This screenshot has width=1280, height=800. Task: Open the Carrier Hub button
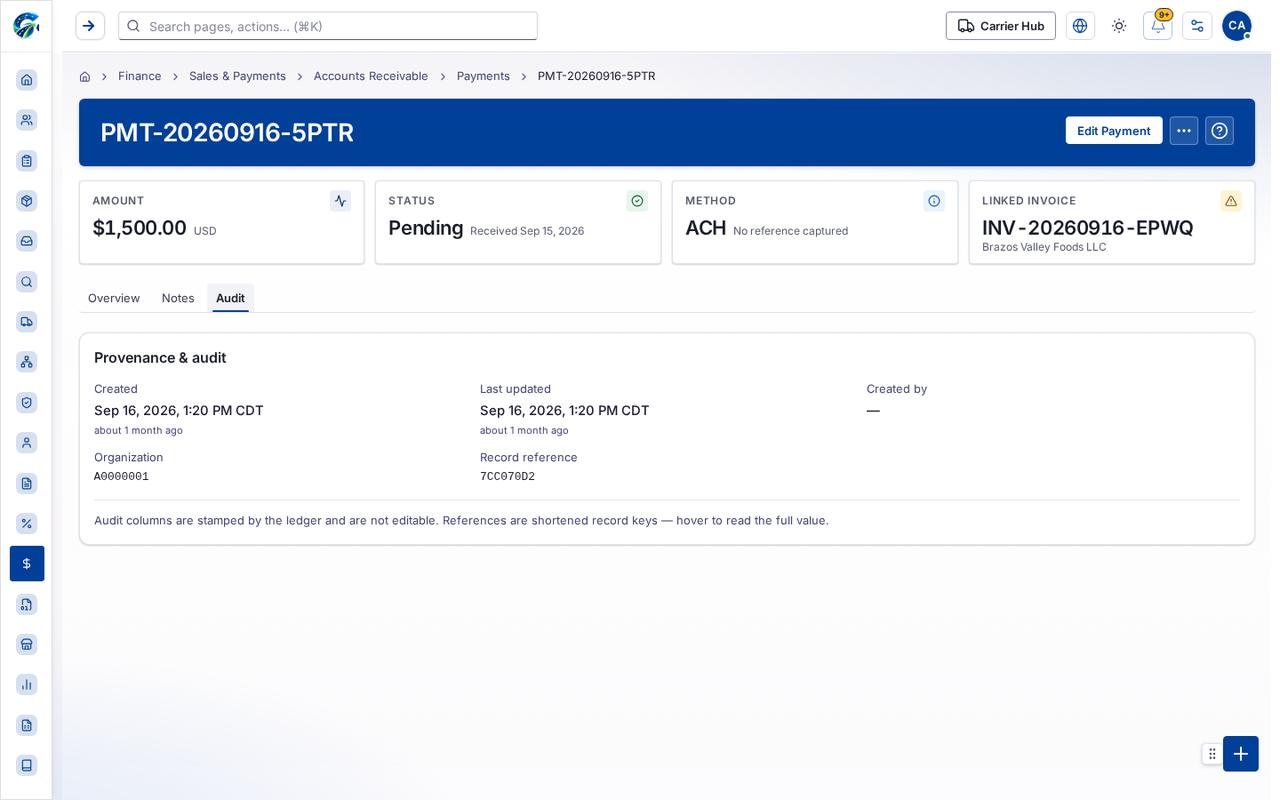1001,26
